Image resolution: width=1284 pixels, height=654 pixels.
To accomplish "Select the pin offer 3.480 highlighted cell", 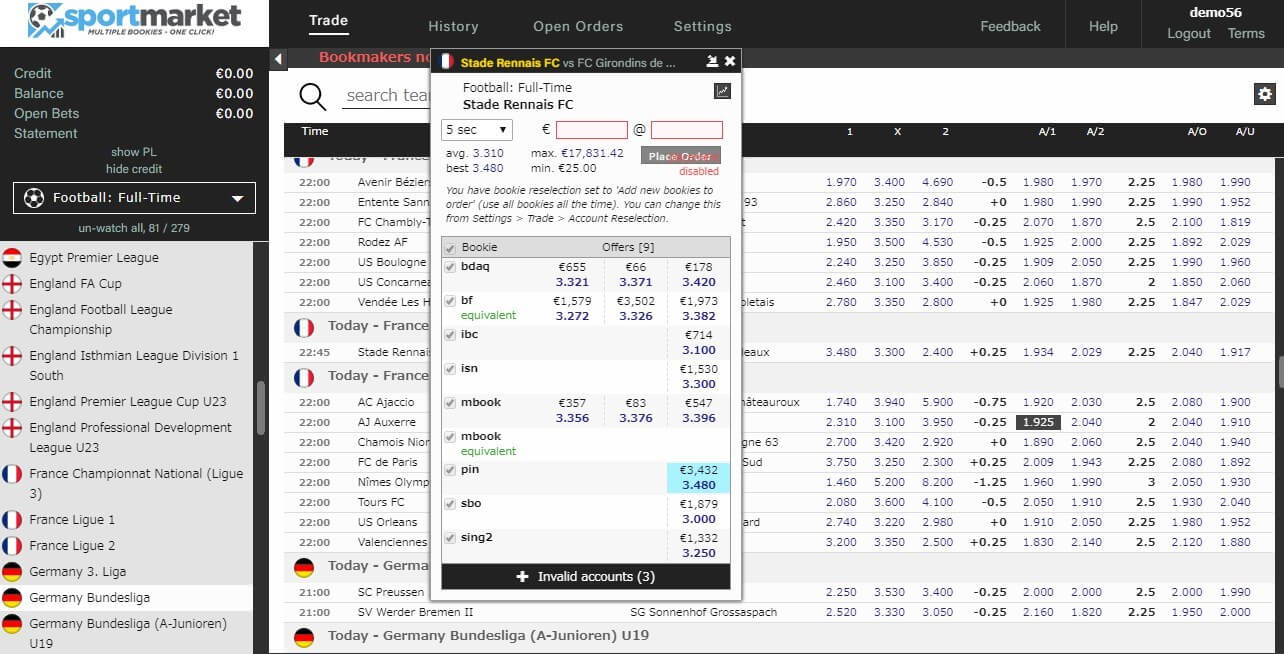I will (x=698, y=478).
